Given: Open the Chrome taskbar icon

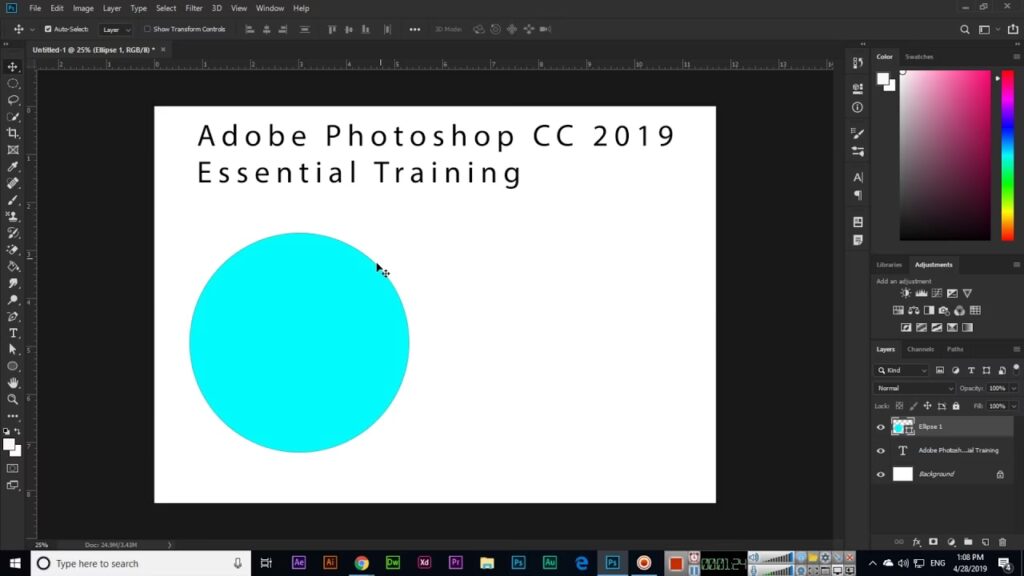Looking at the screenshot, I should pos(361,563).
